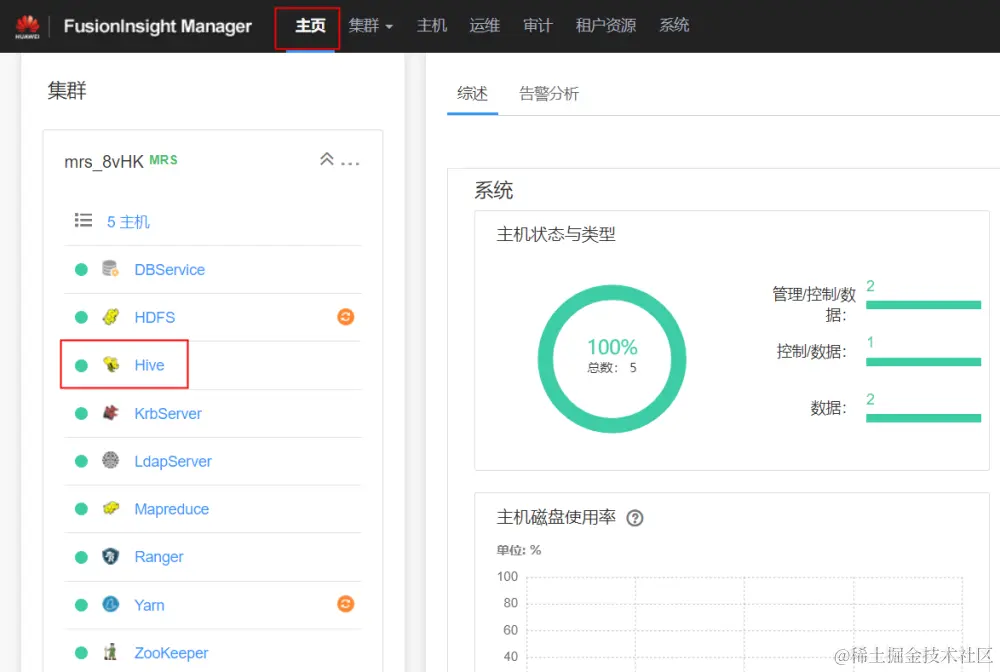The image size is (1000, 672).
Task: Open the 审计 navigation item
Action: point(538,26)
